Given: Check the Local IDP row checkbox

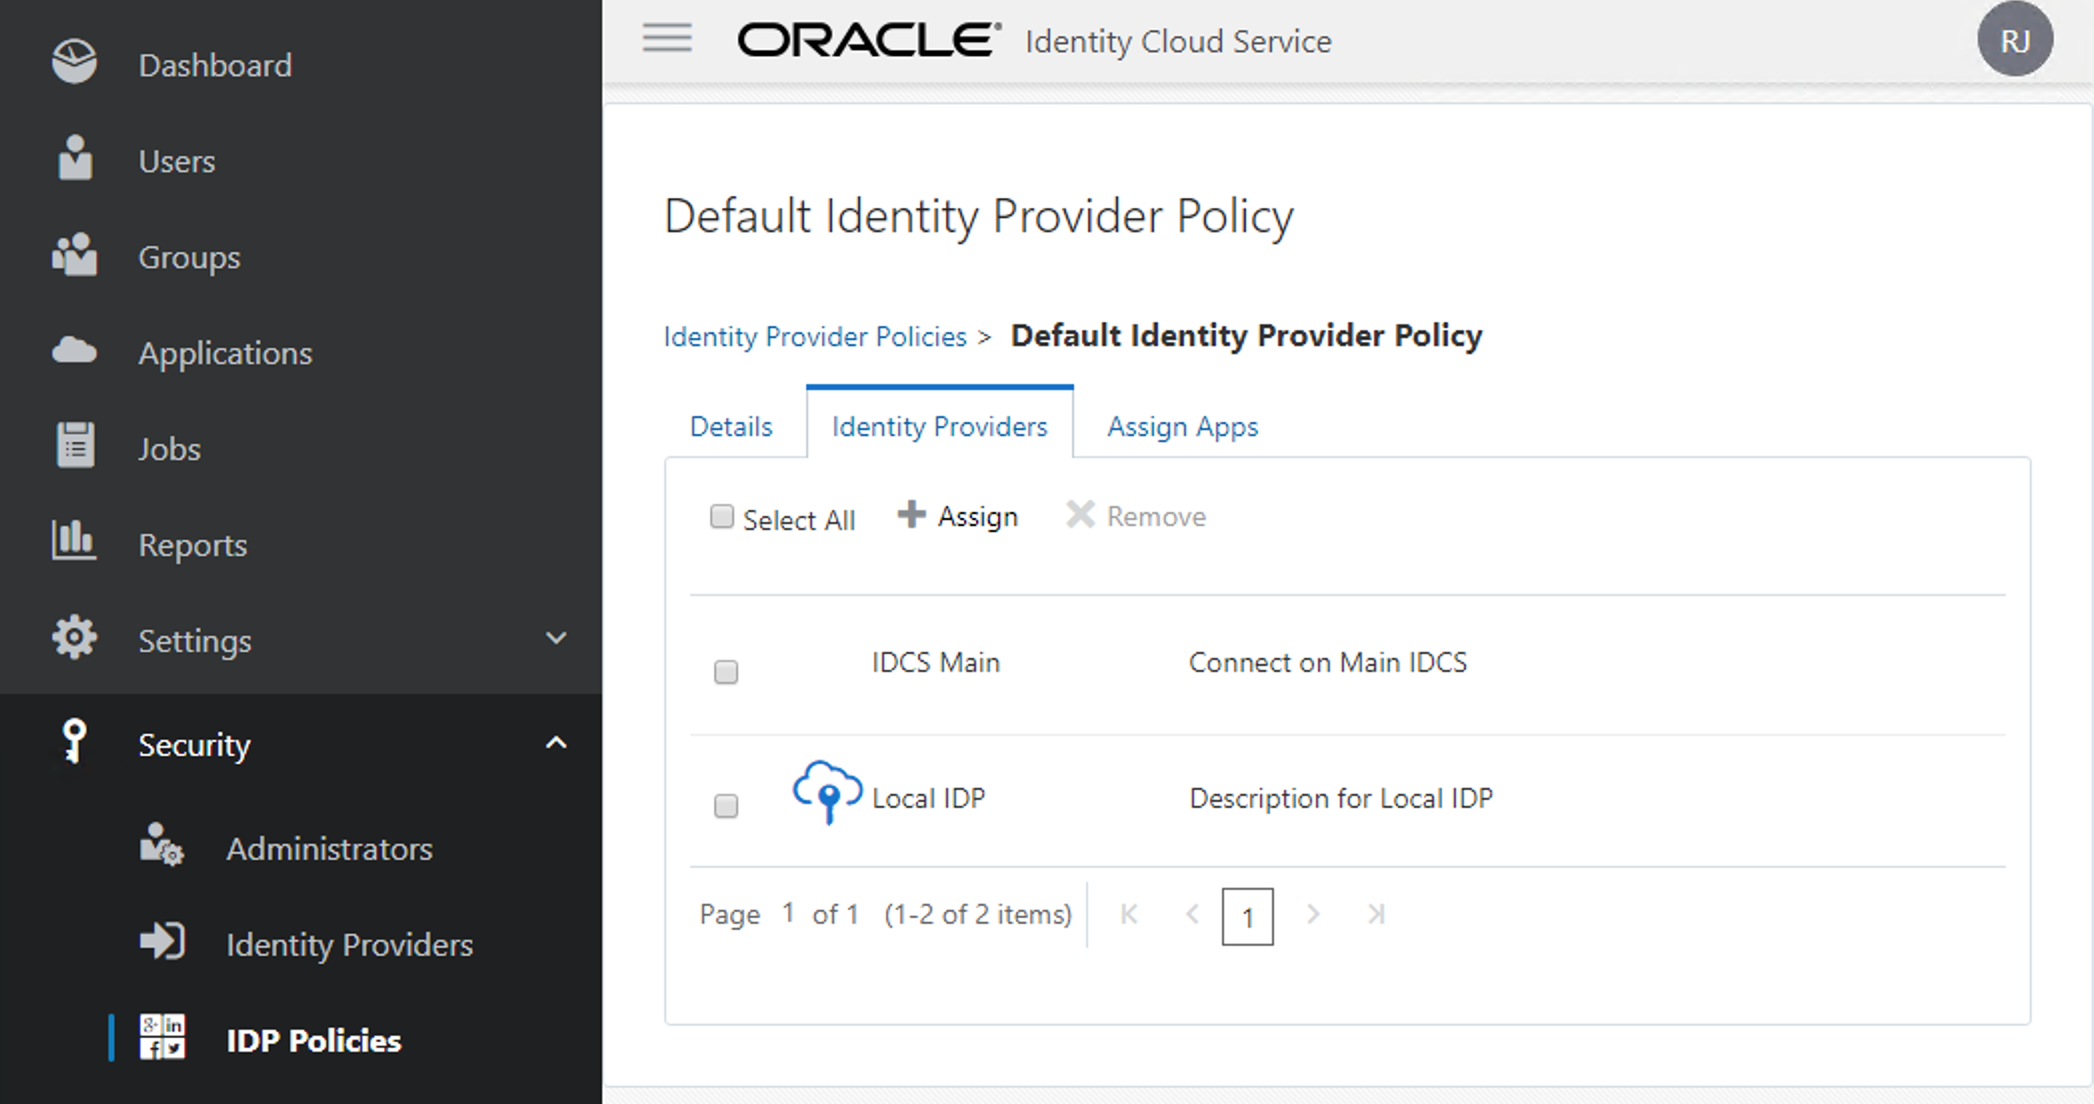Looking at the screenshot, I should pyautogui.click(x=726, y=805).
